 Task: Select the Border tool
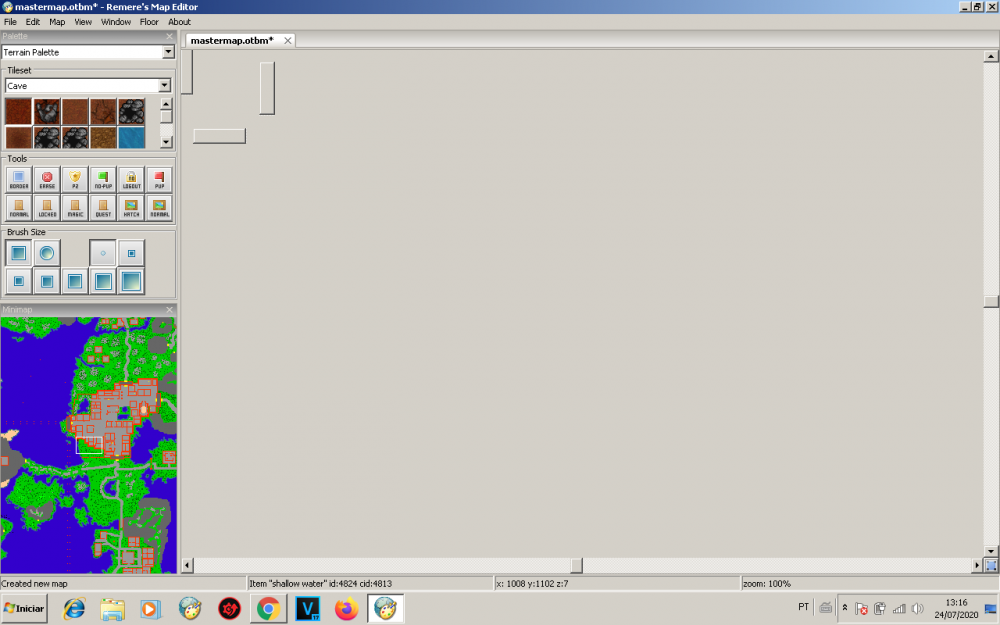(18, 179)
